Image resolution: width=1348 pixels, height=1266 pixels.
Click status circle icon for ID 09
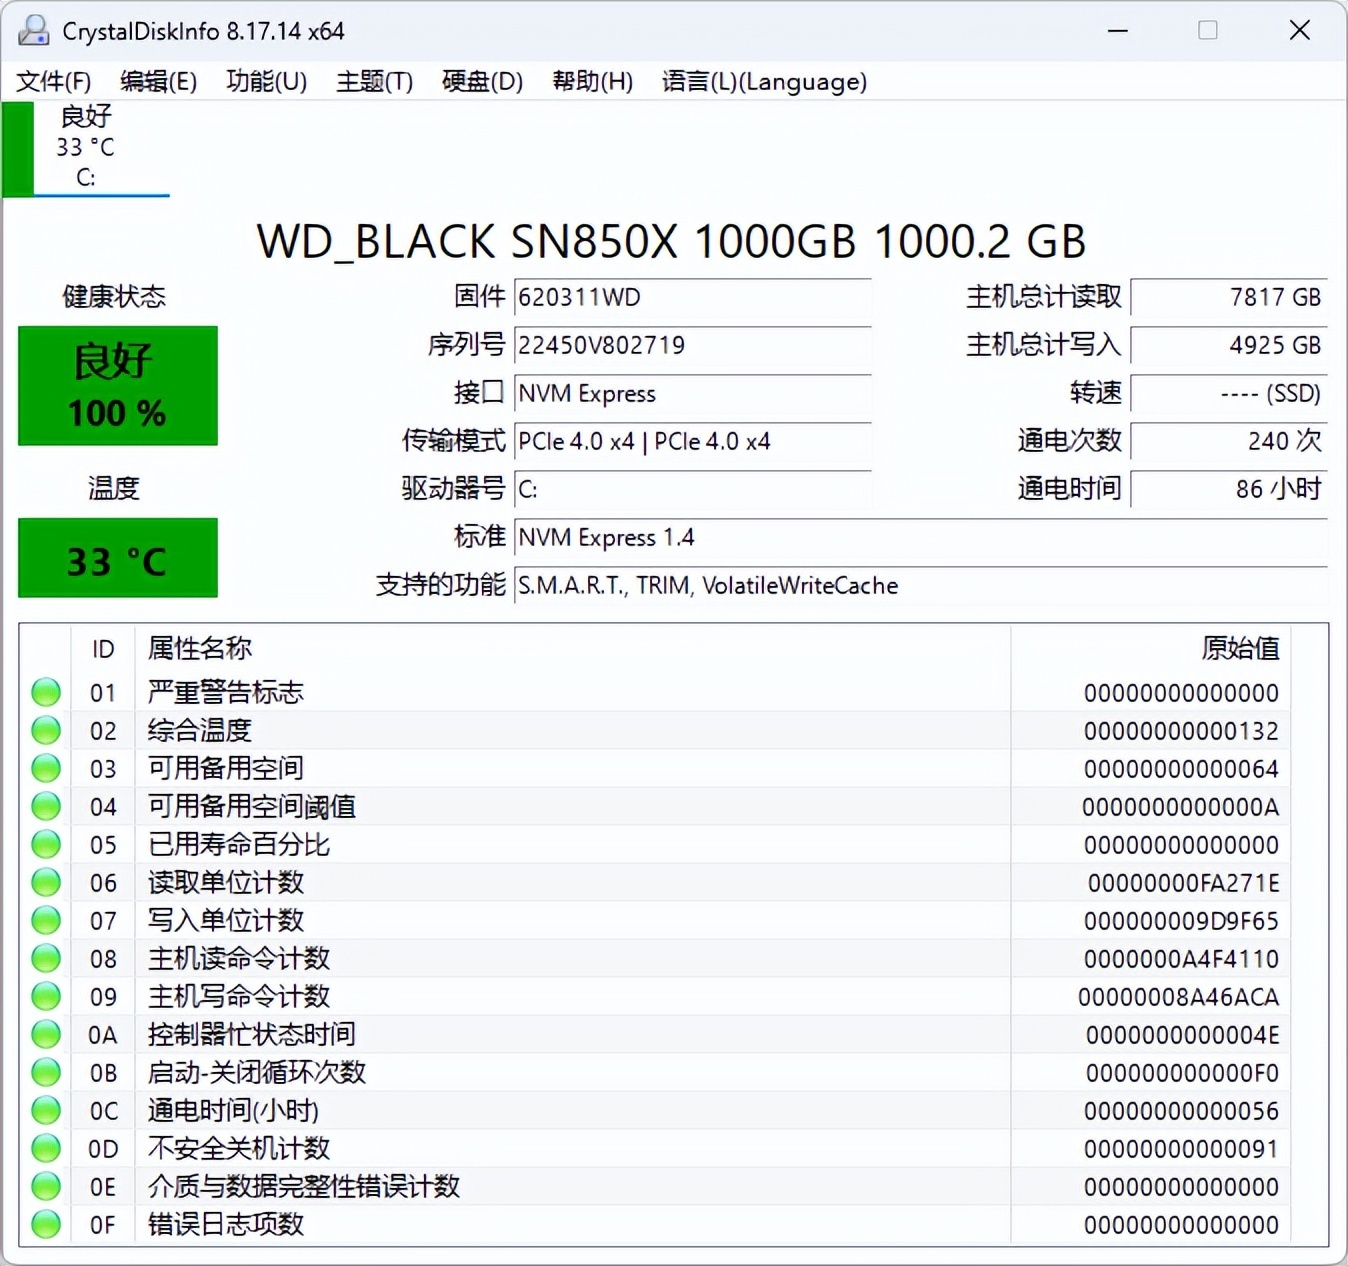click(x=46, y=996)
